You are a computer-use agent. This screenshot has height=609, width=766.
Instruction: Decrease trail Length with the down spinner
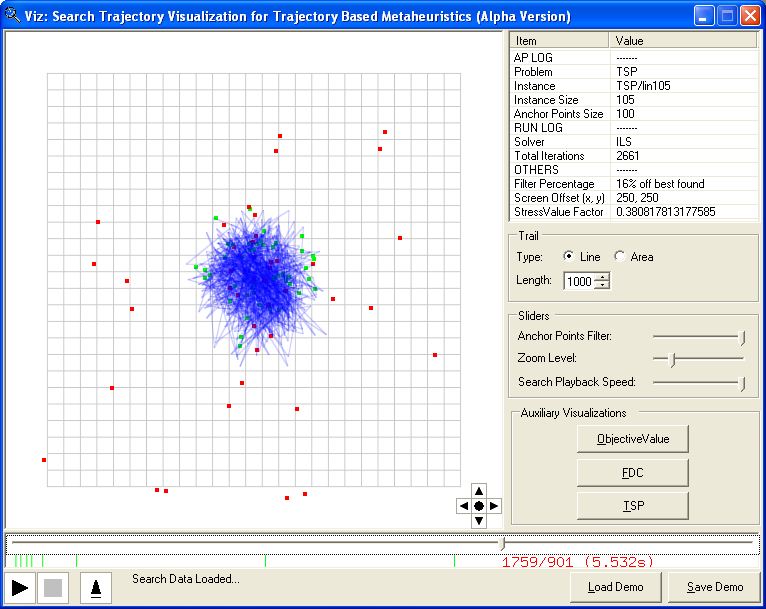pos(602,286)
